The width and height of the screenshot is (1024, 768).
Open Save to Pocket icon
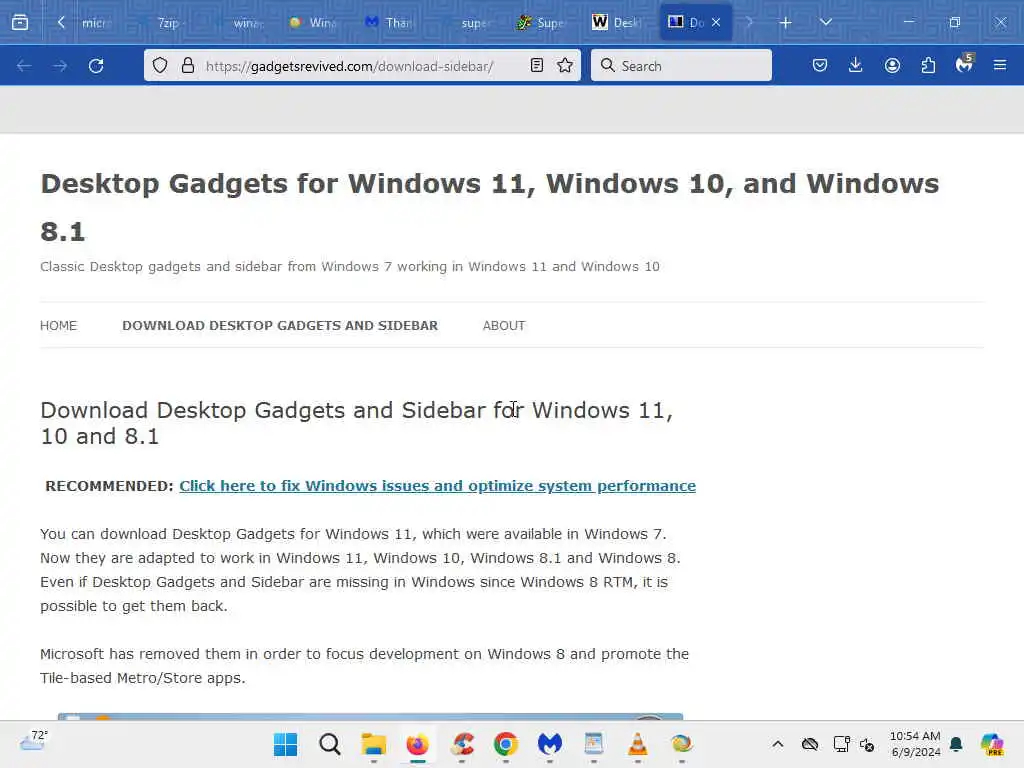pos(820,65)
